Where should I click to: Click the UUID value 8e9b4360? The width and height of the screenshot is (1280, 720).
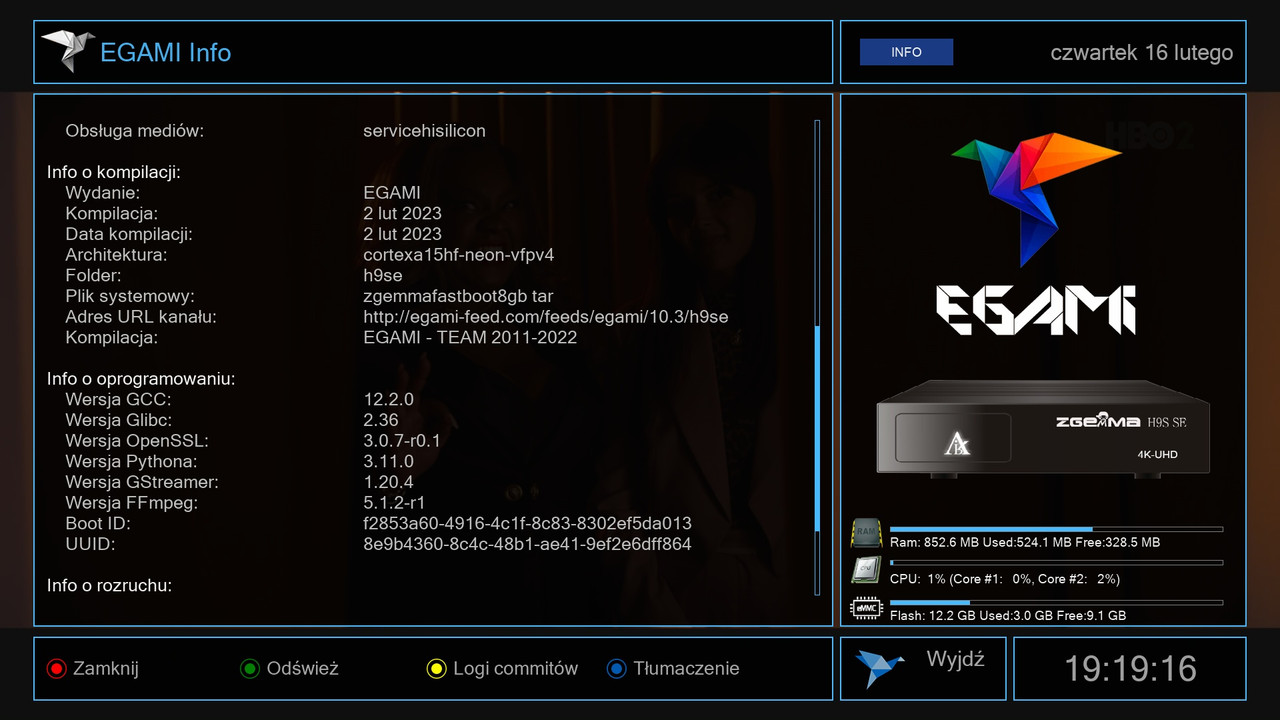[x=528, y=544]
